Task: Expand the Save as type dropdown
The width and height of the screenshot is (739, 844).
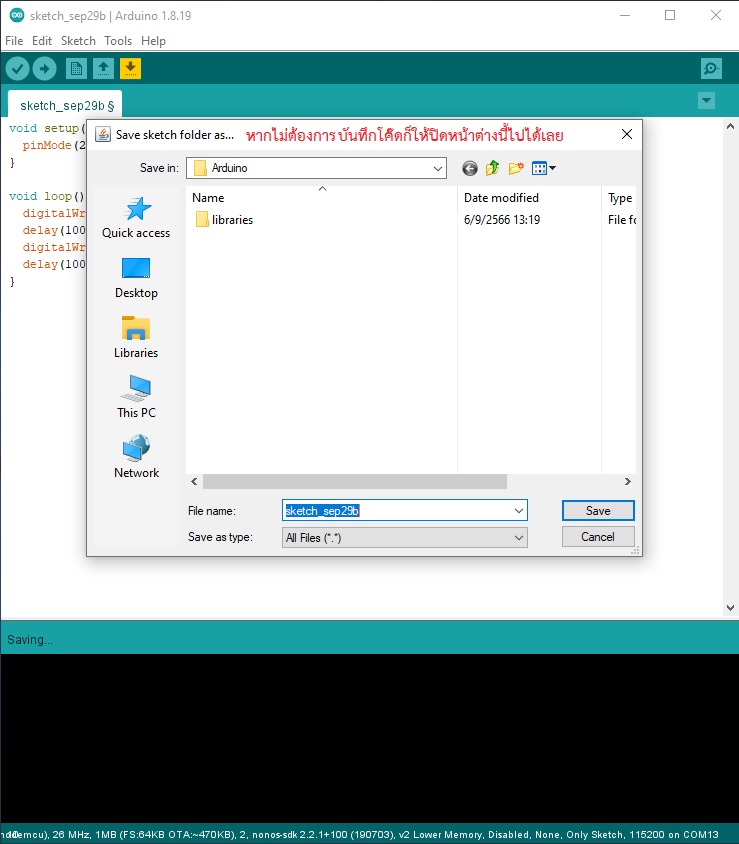Action: (x=519, y=538)
